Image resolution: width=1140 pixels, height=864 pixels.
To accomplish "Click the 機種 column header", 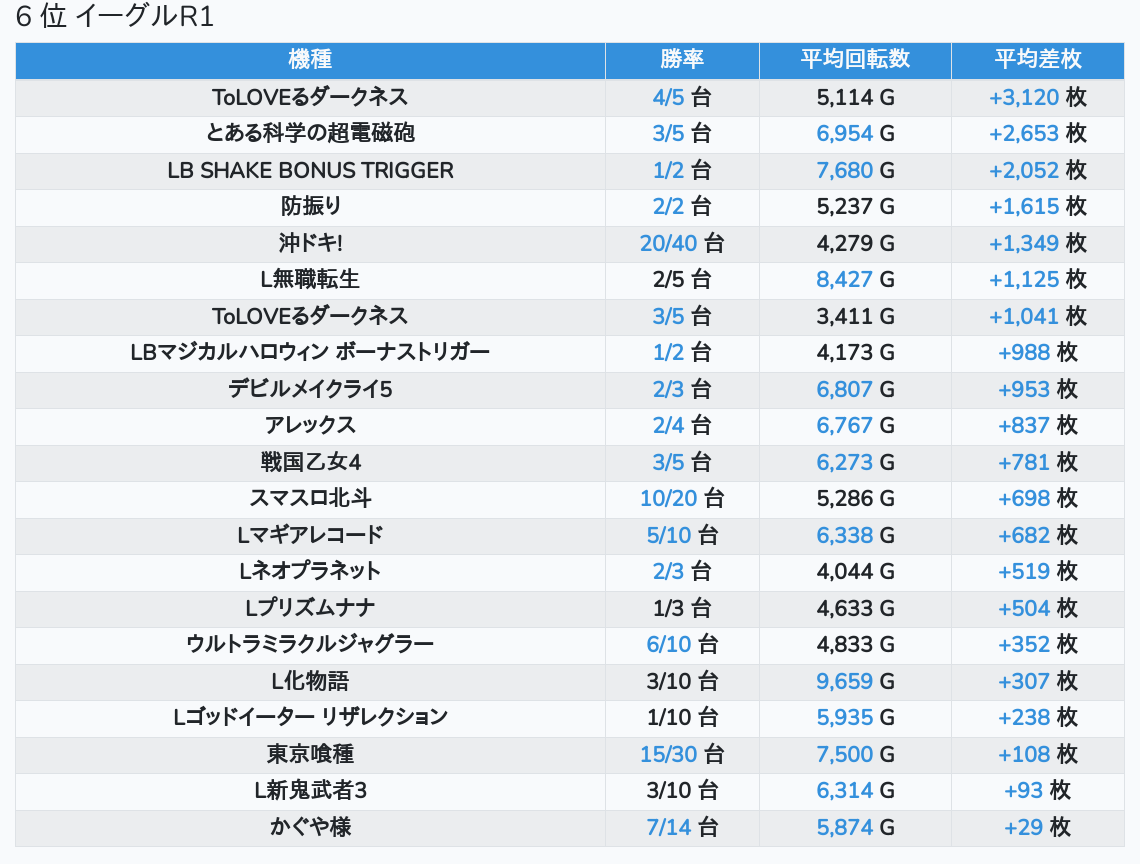I will pyautogui.click(x=310, y=60).
